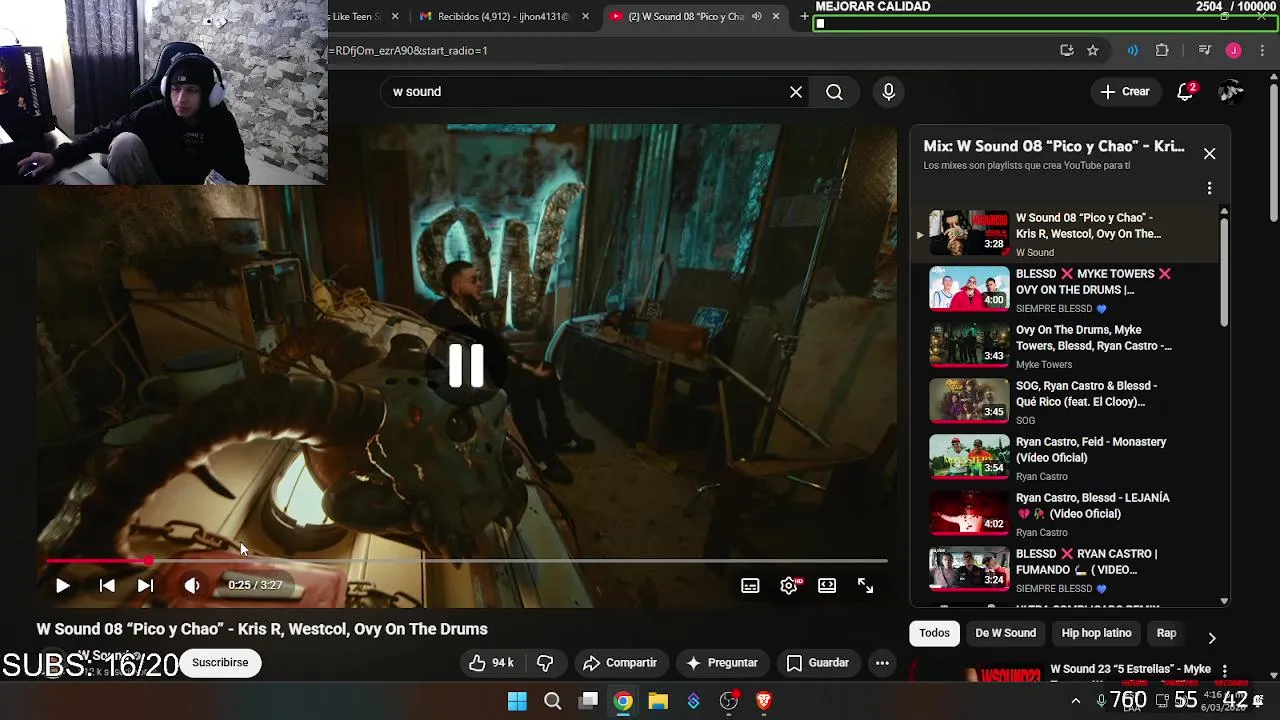Close the W Sound 08 browser tab

tap(776, 17)
